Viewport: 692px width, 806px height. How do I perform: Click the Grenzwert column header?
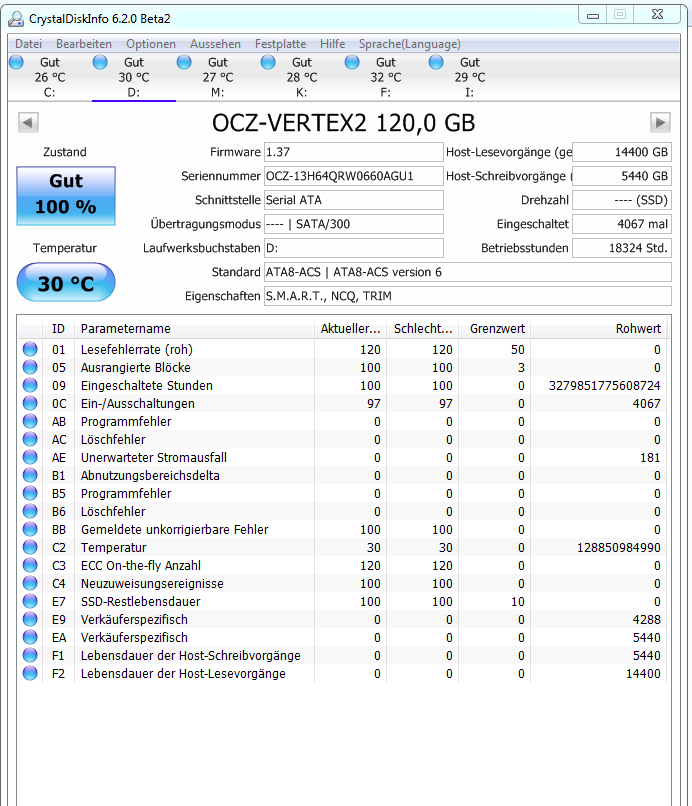495,328
